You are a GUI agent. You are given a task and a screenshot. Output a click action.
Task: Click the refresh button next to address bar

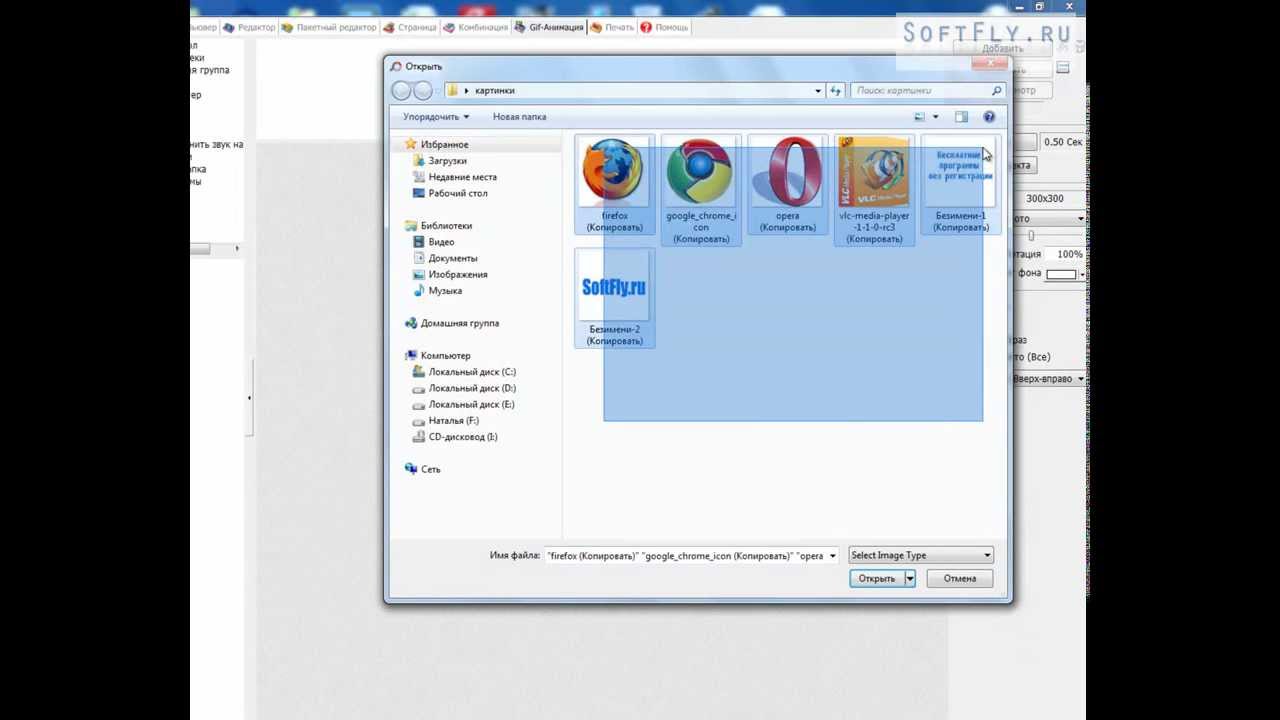(835, 91)
